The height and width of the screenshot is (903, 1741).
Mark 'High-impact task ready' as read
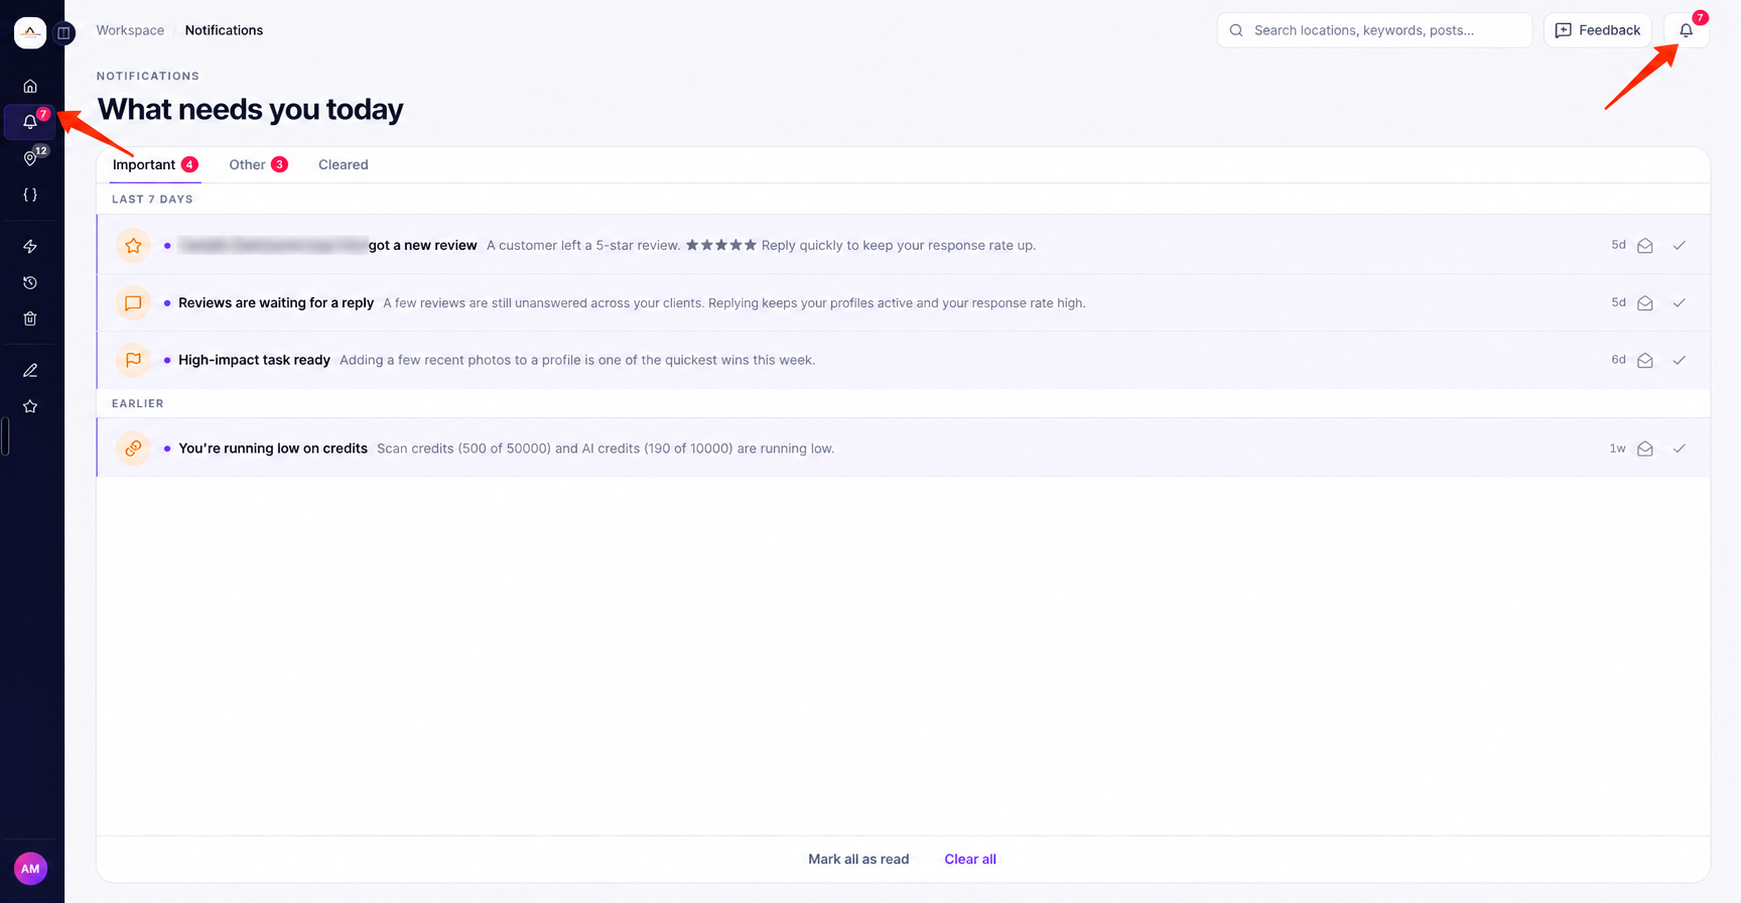[x=1645, y=360]
